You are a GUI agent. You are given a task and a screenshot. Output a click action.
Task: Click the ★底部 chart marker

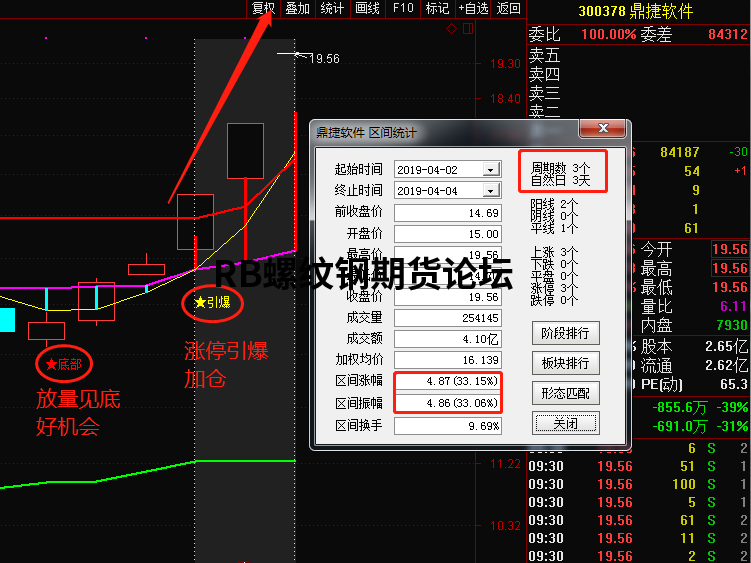pos(64,364)
